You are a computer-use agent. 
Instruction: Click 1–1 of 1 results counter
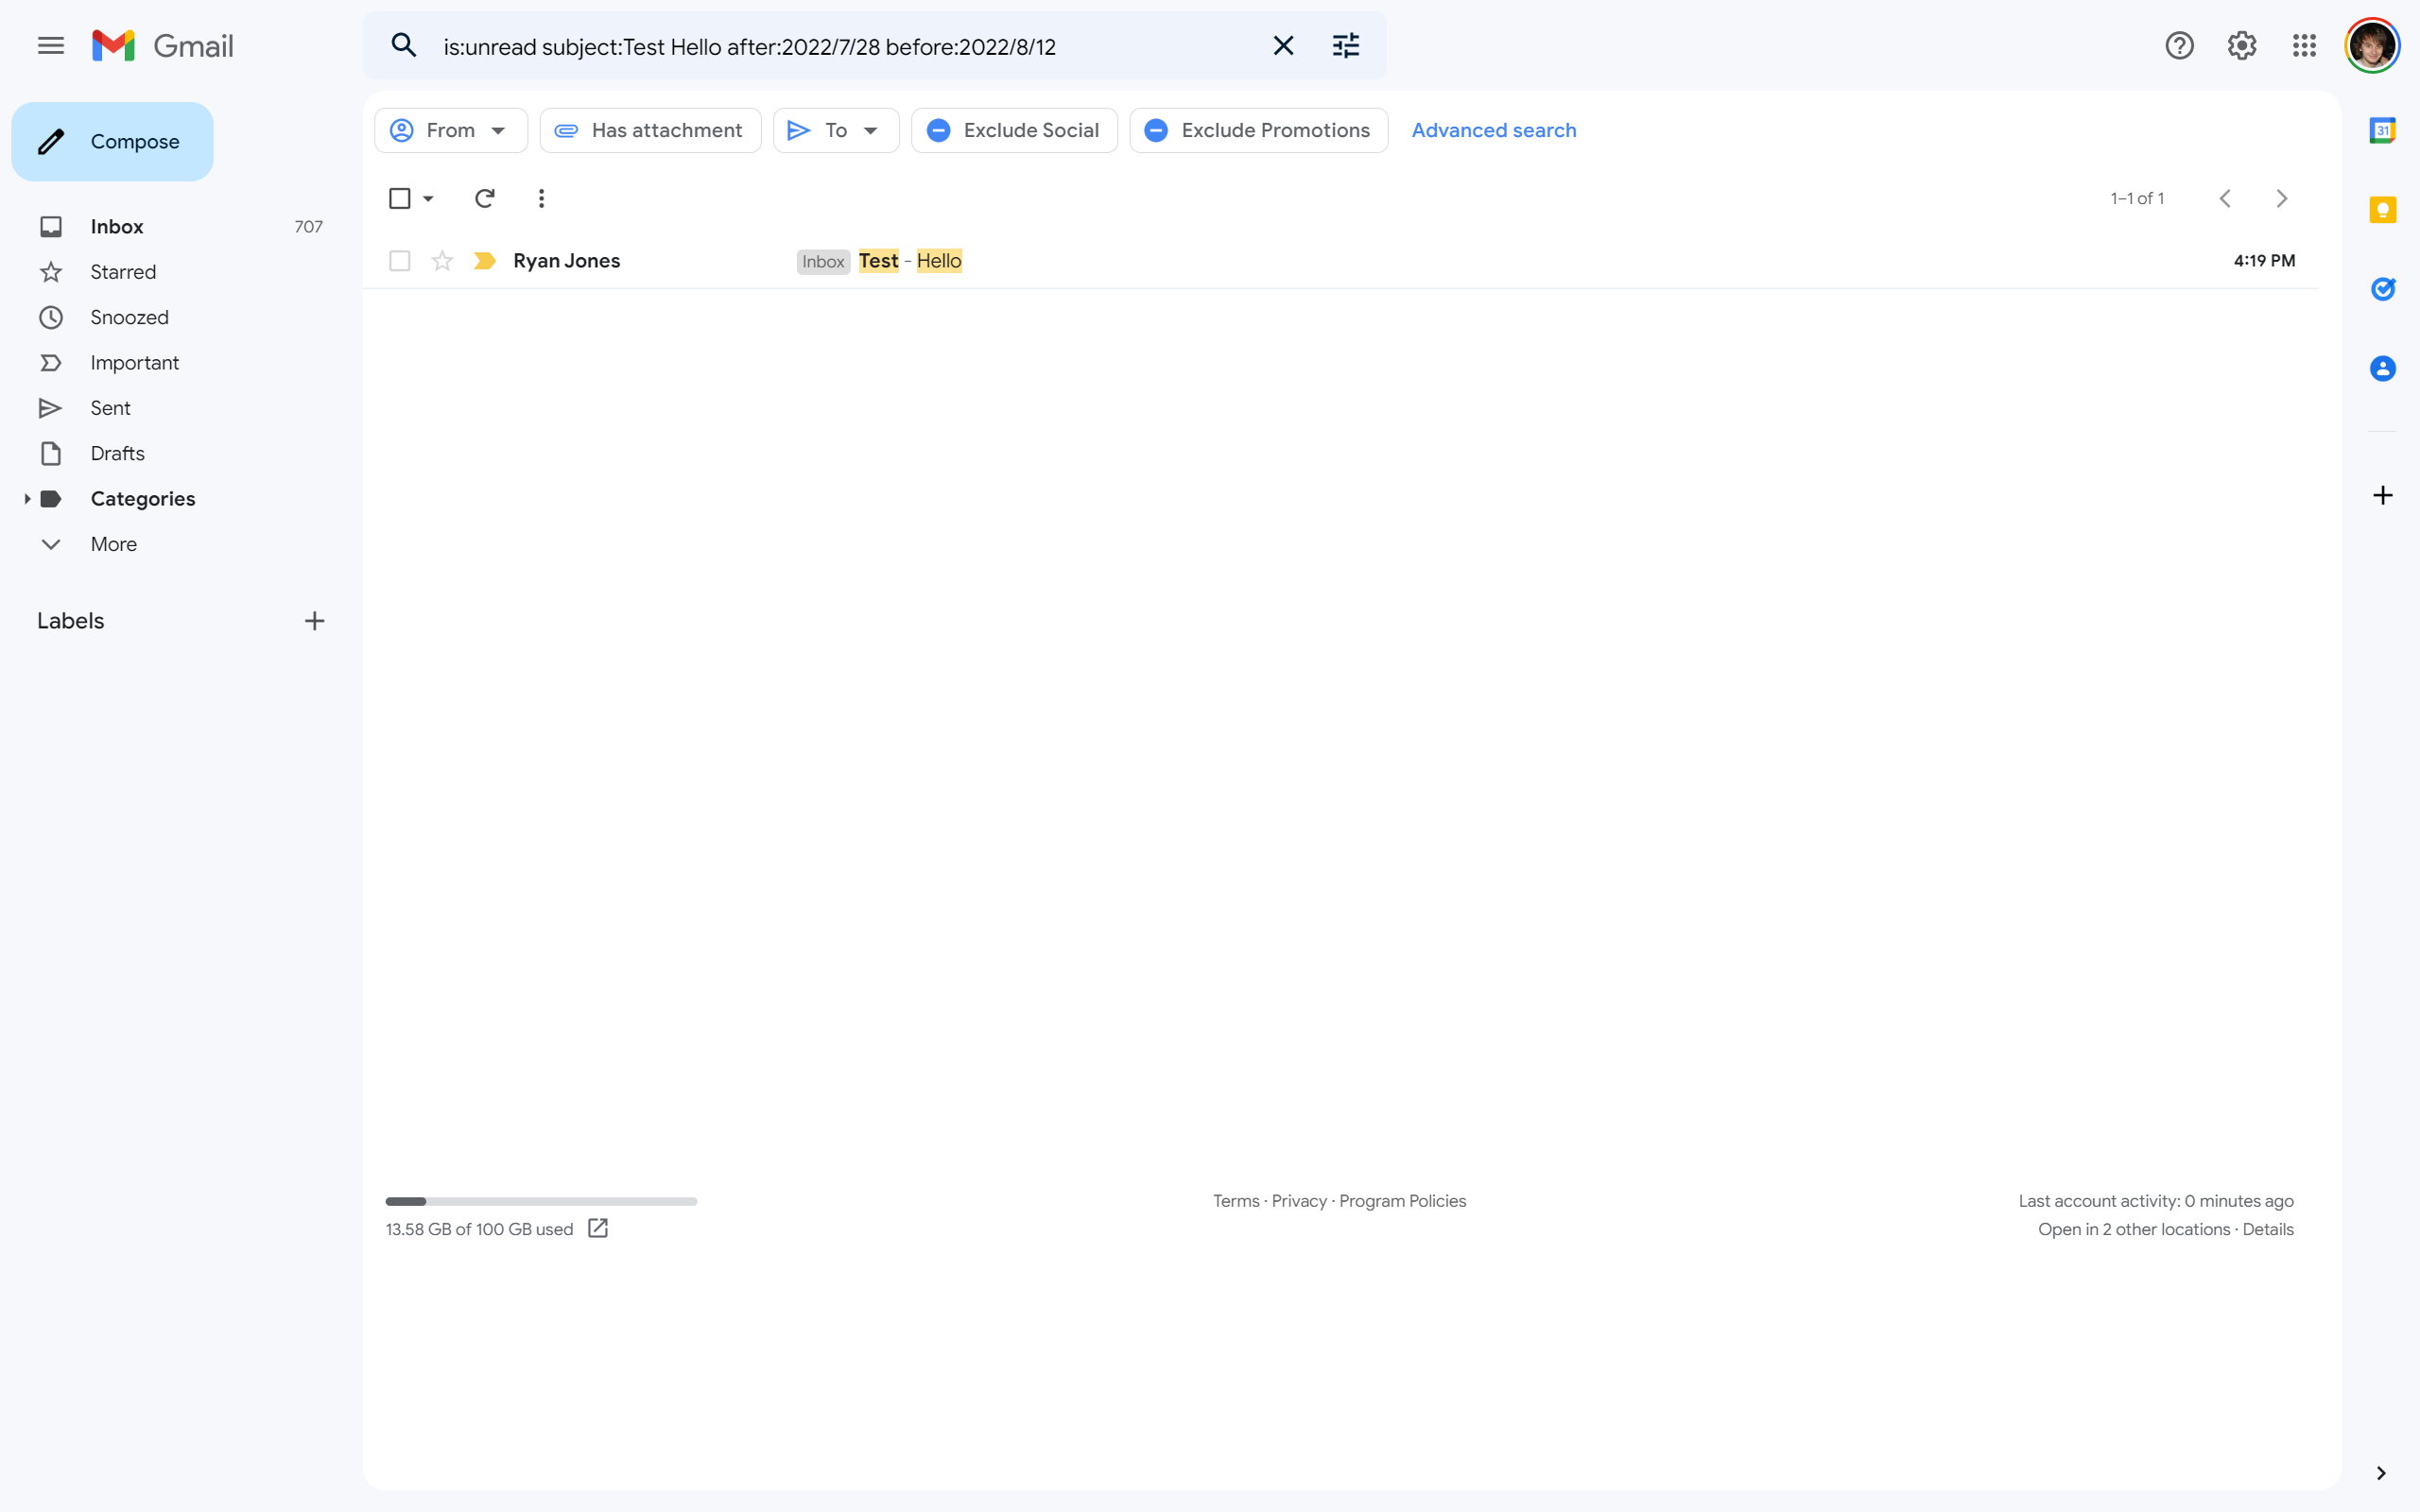point(2137,199)
